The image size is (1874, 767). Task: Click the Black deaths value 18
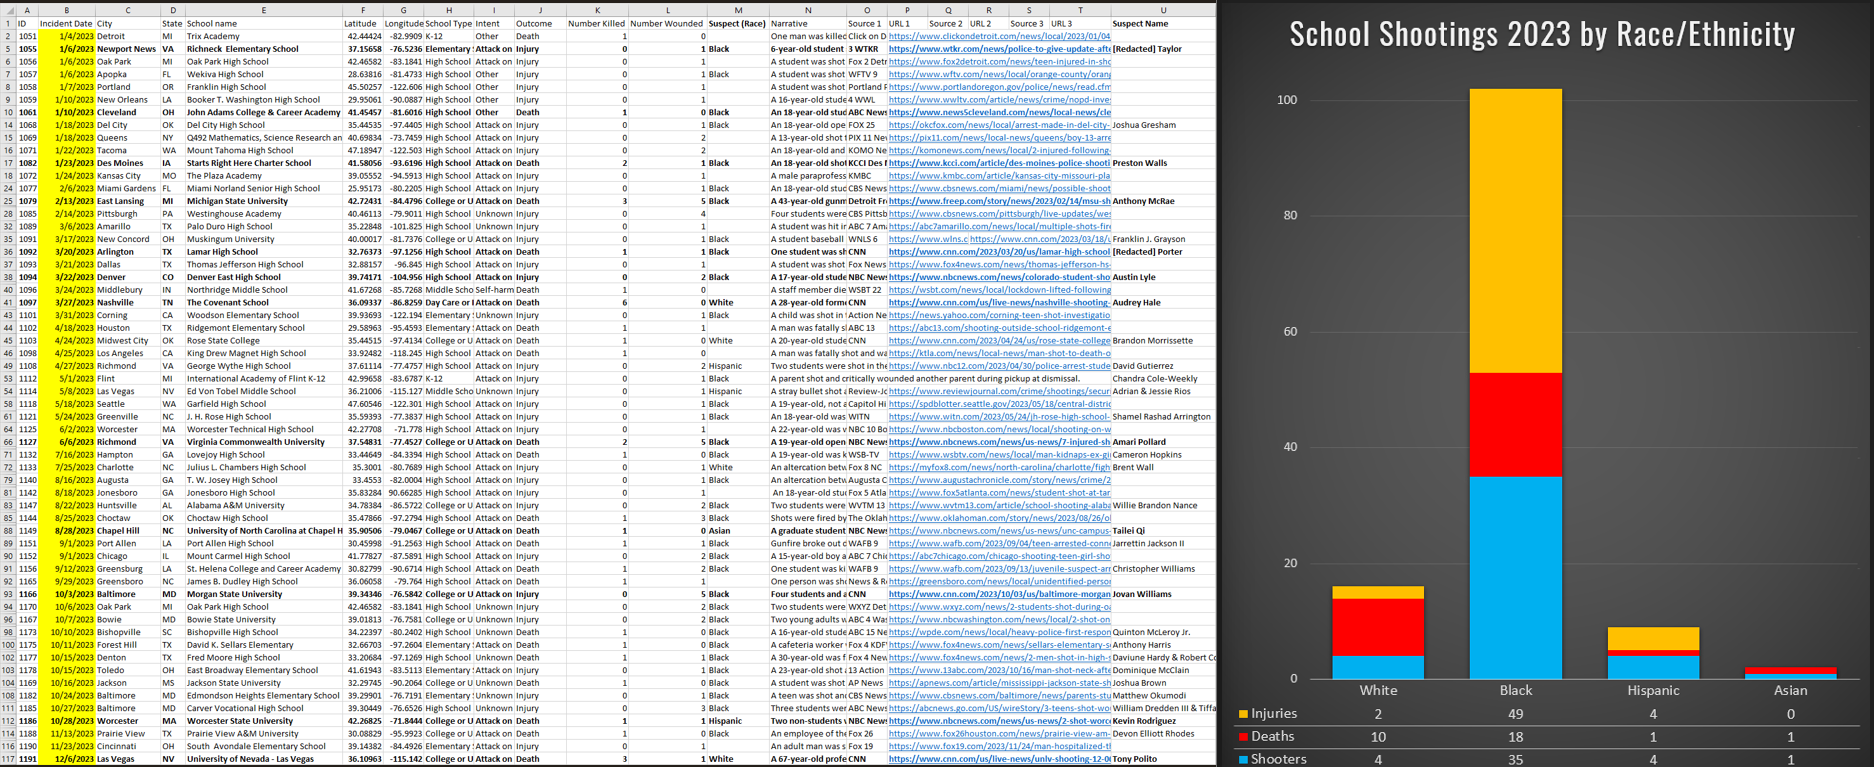1516,737
